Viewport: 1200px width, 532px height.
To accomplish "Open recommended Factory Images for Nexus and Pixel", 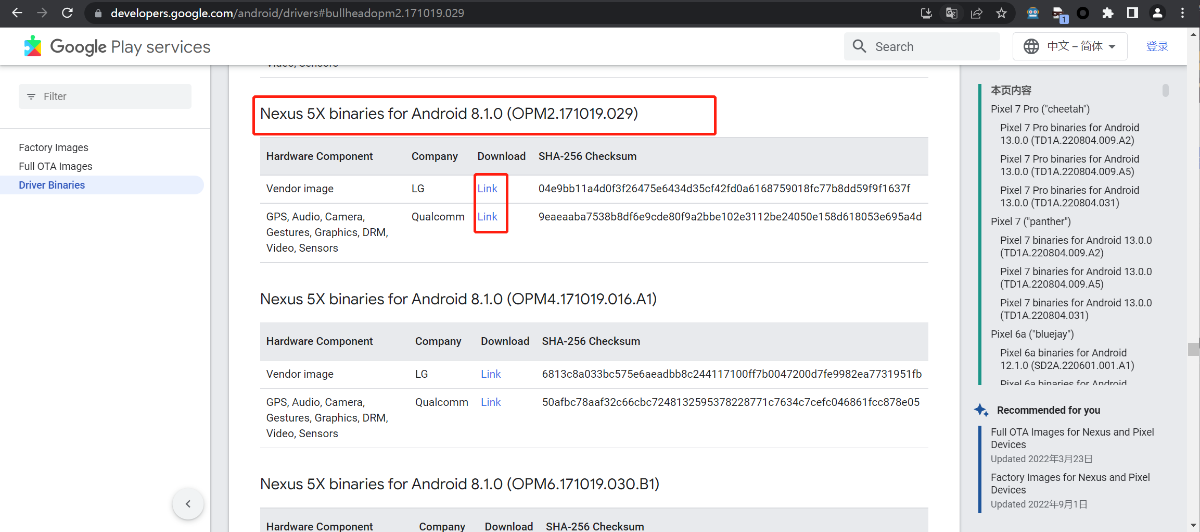I will click(1070, 484).
